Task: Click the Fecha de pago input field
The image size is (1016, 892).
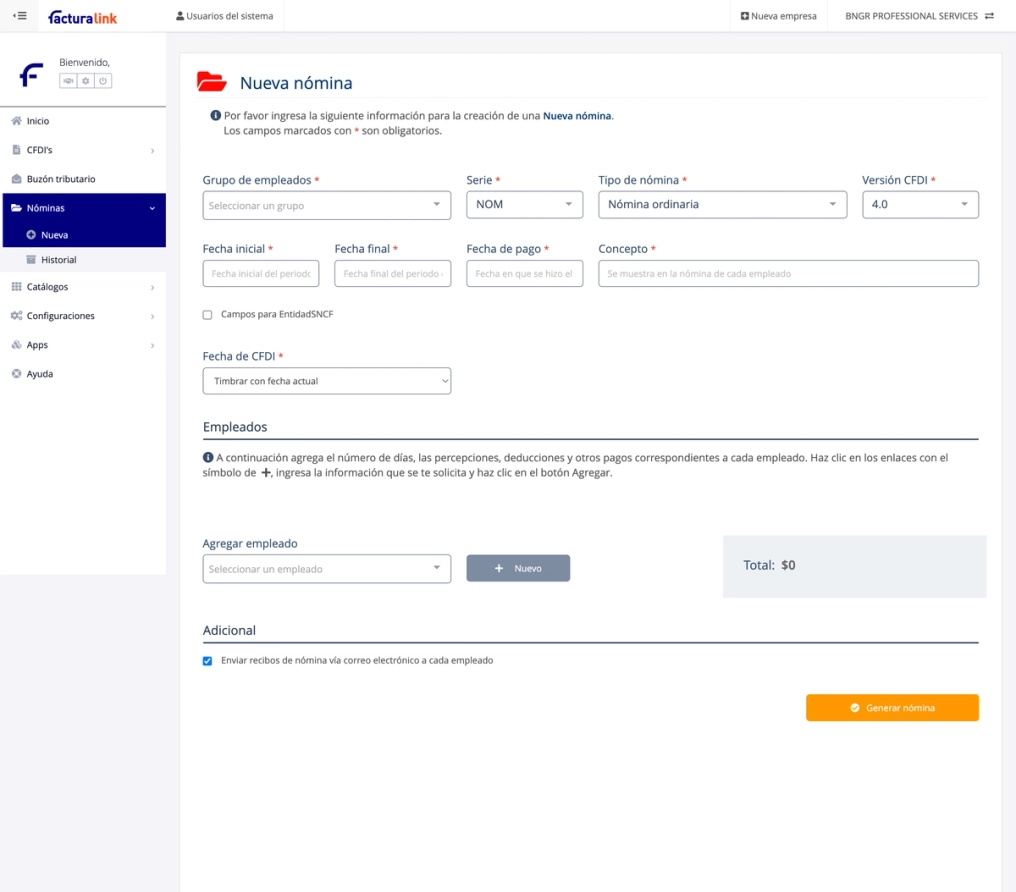Action: pos(524,273)
